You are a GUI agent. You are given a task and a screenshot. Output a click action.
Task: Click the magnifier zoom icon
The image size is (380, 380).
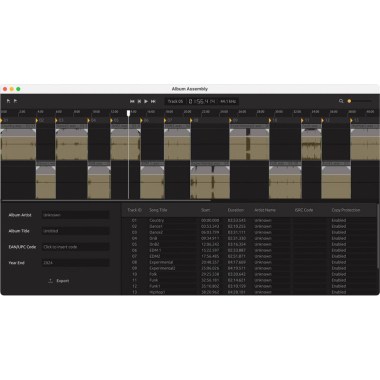coord(341,101)
